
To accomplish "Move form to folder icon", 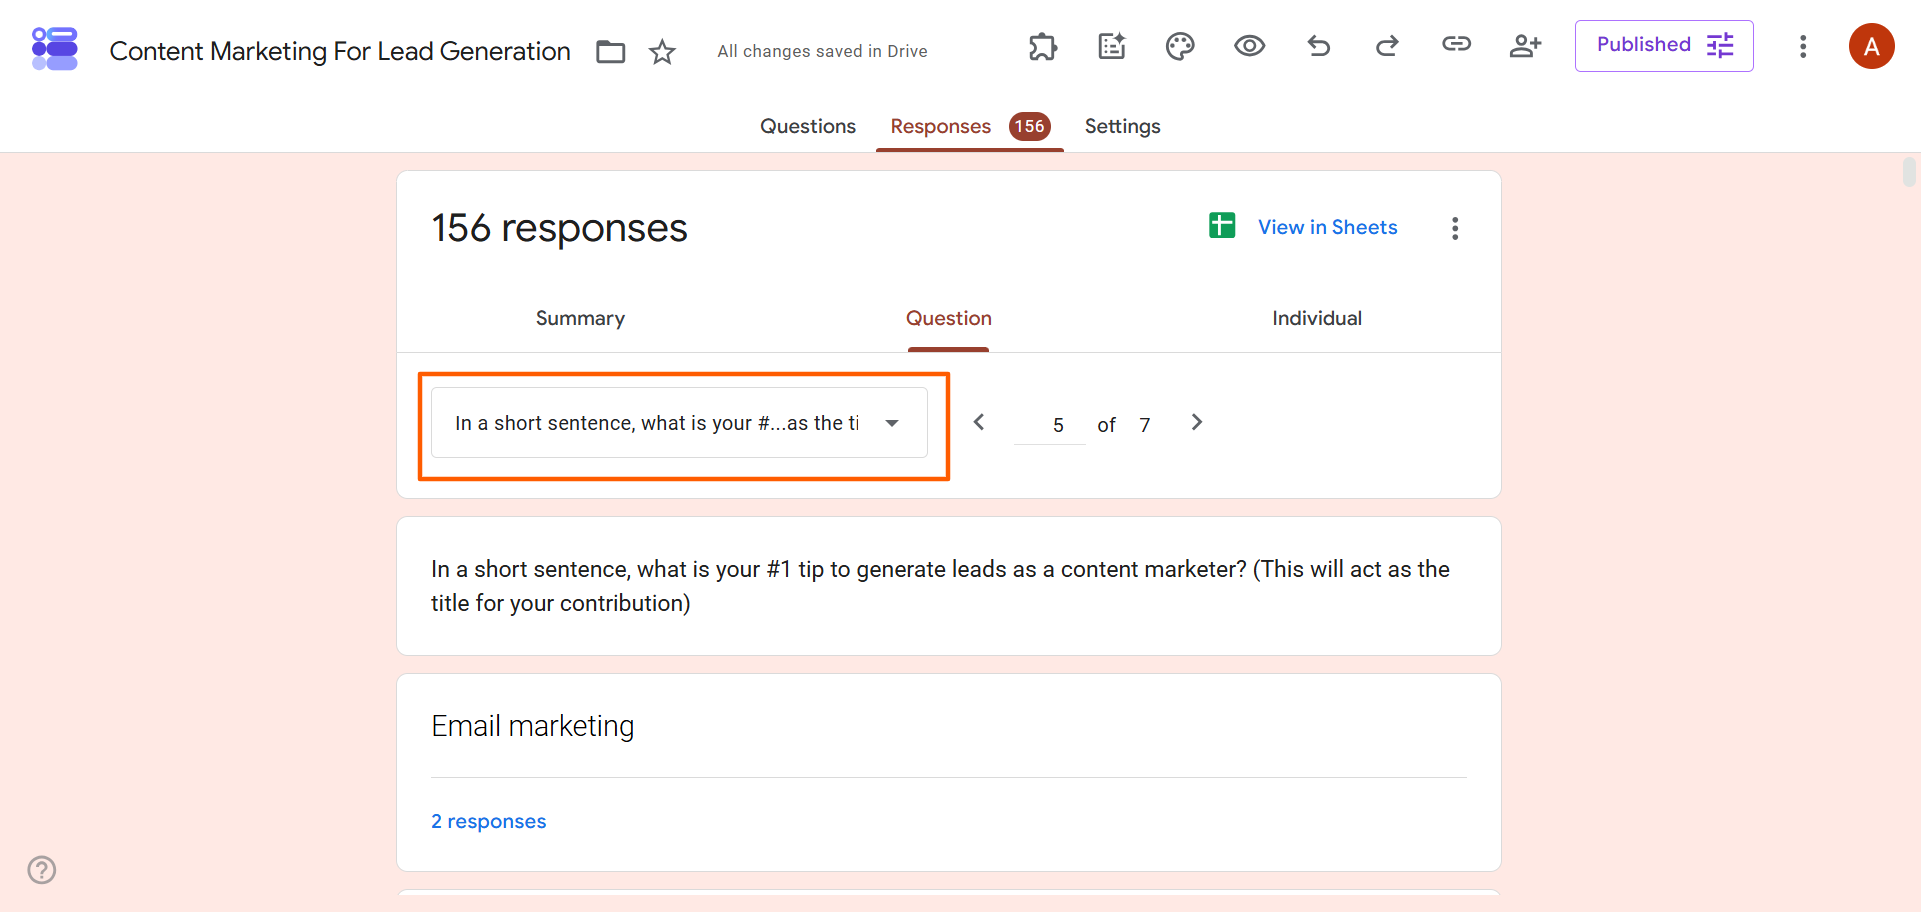I will pos(611,51).
